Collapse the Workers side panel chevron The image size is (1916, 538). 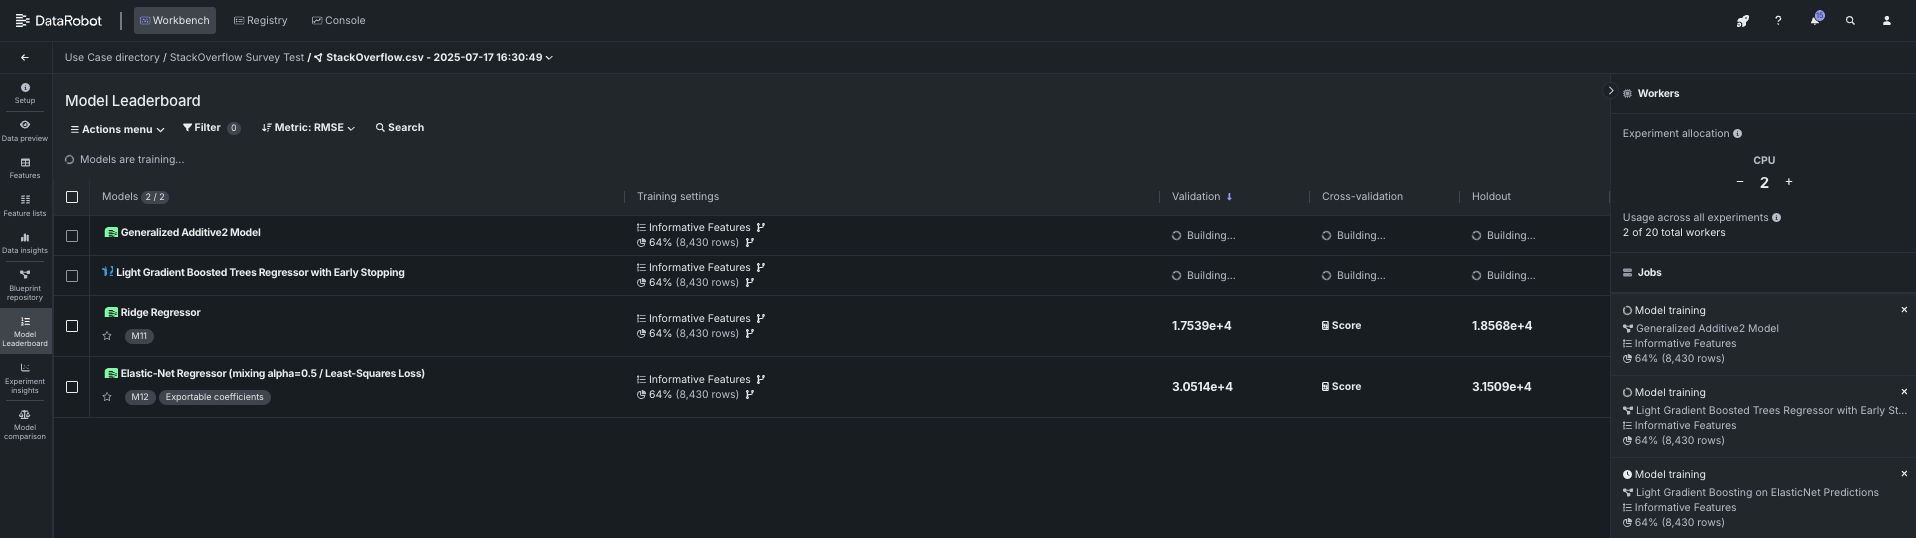[x=1610, y=91]
